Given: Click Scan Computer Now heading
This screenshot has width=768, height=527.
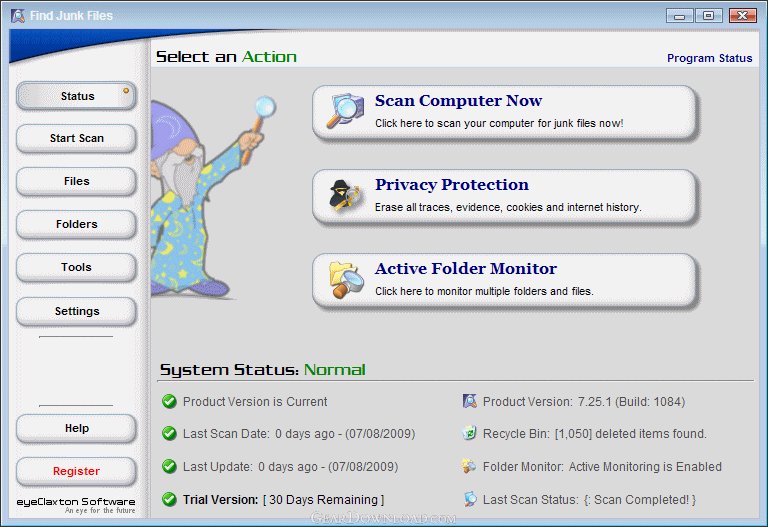Looking at the screenshot, I should coord(458,100).
